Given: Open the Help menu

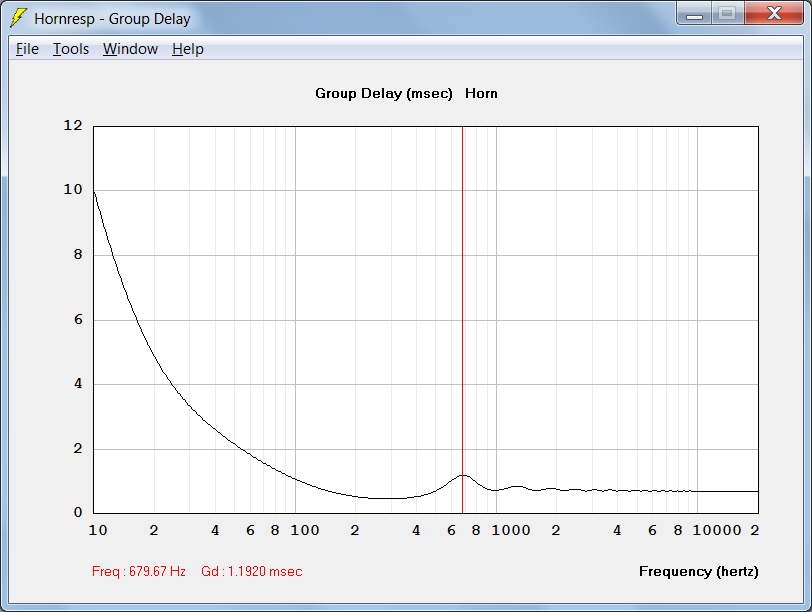Looking at the screenshot, I should [187, 49].
